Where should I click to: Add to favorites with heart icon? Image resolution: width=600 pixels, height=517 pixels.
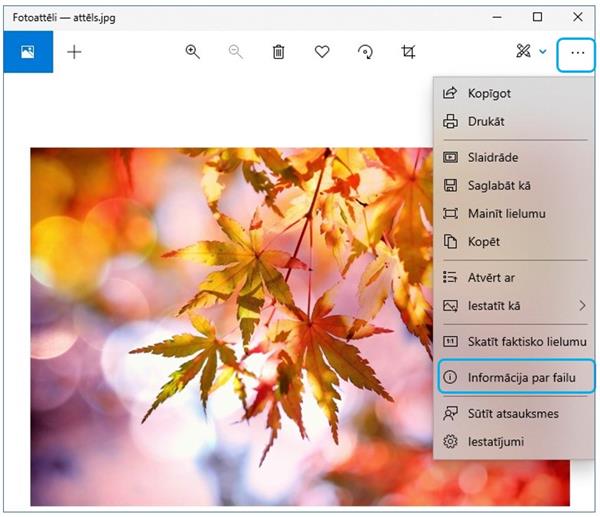(322, 52)
